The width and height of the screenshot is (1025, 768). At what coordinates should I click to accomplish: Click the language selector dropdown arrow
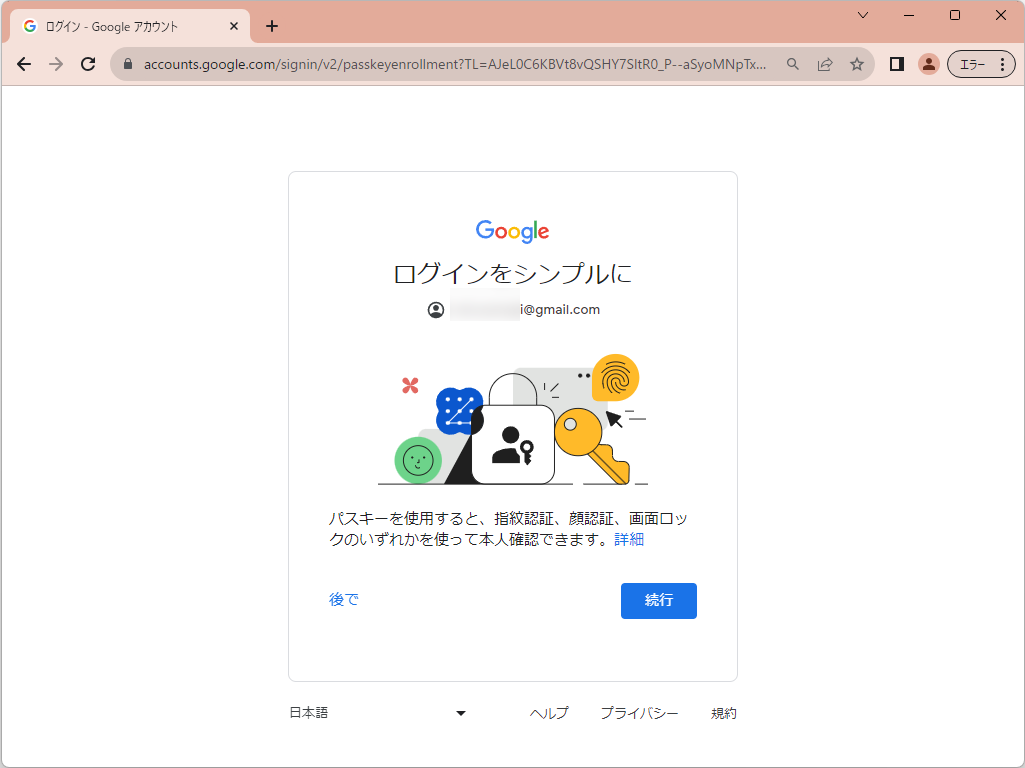coord(461,712)
